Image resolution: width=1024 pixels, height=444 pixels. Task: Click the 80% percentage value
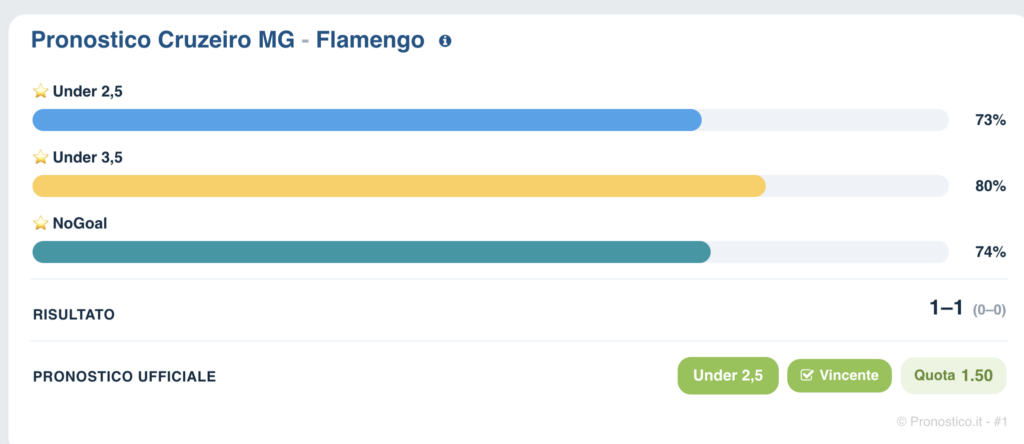pos(990,186)
